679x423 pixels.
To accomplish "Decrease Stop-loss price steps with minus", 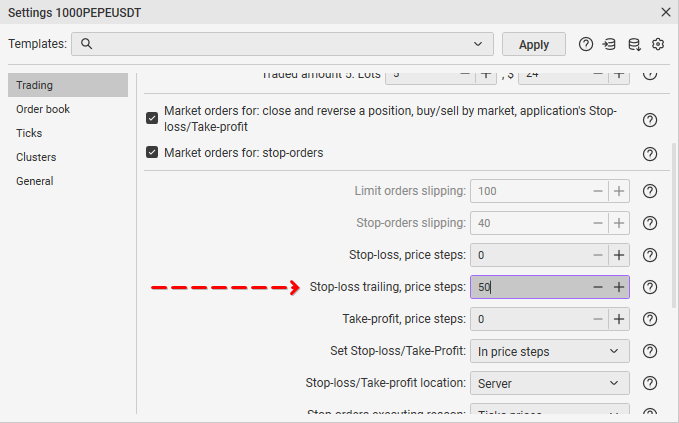I will [x=598, y=255].
